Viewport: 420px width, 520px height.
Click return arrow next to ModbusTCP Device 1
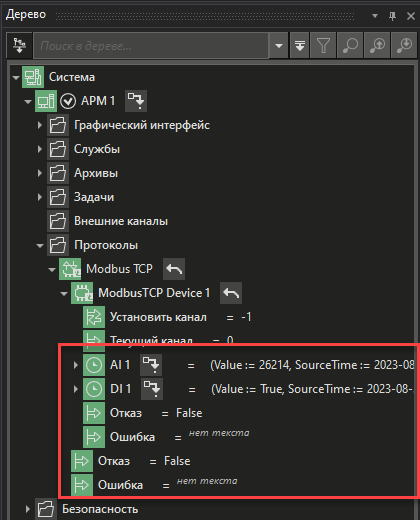point(231,293)
